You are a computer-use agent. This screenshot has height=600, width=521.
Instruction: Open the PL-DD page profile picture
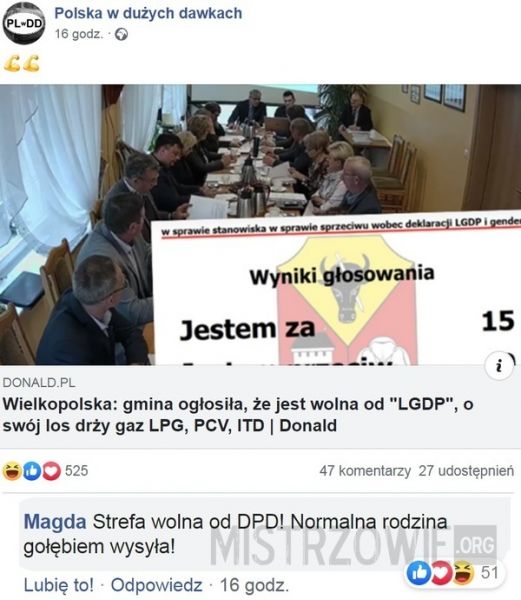(24, 23)
